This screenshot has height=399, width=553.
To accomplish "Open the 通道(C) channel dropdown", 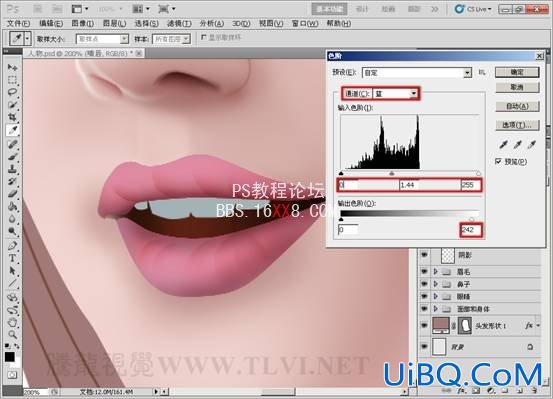I will pyautogui.click(x=396, y=93).
